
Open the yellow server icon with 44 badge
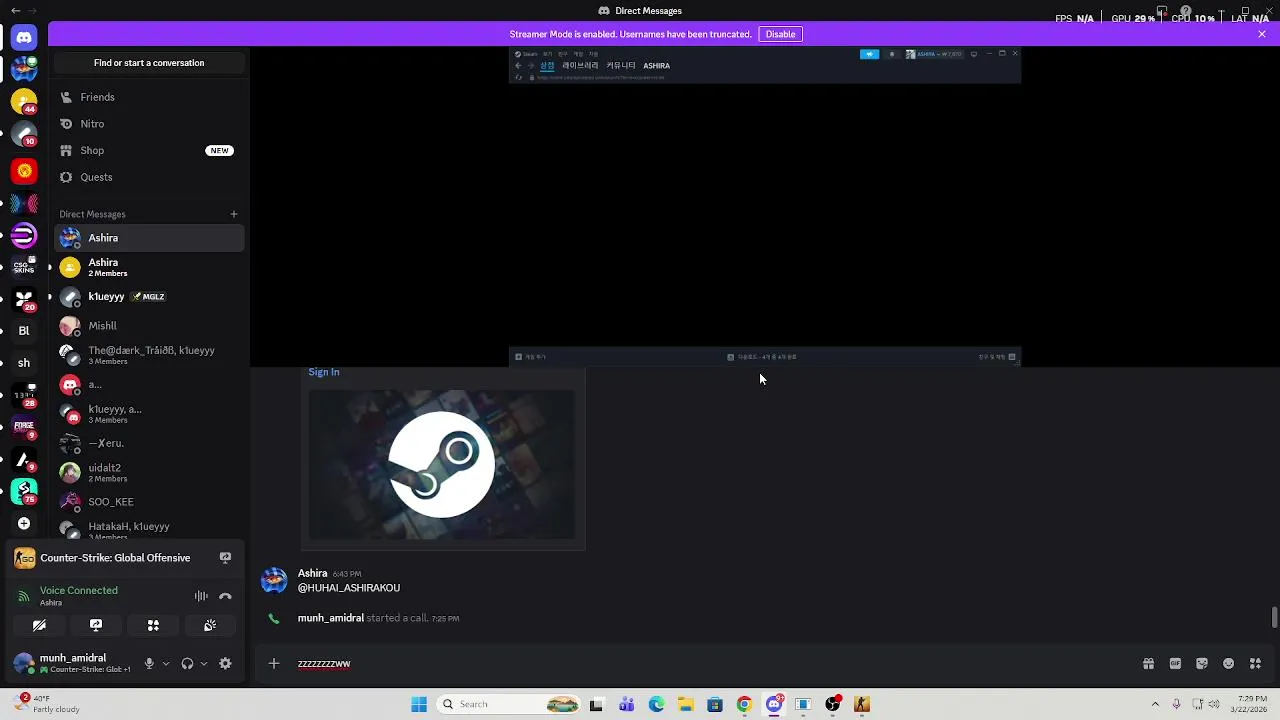point(24,102)
